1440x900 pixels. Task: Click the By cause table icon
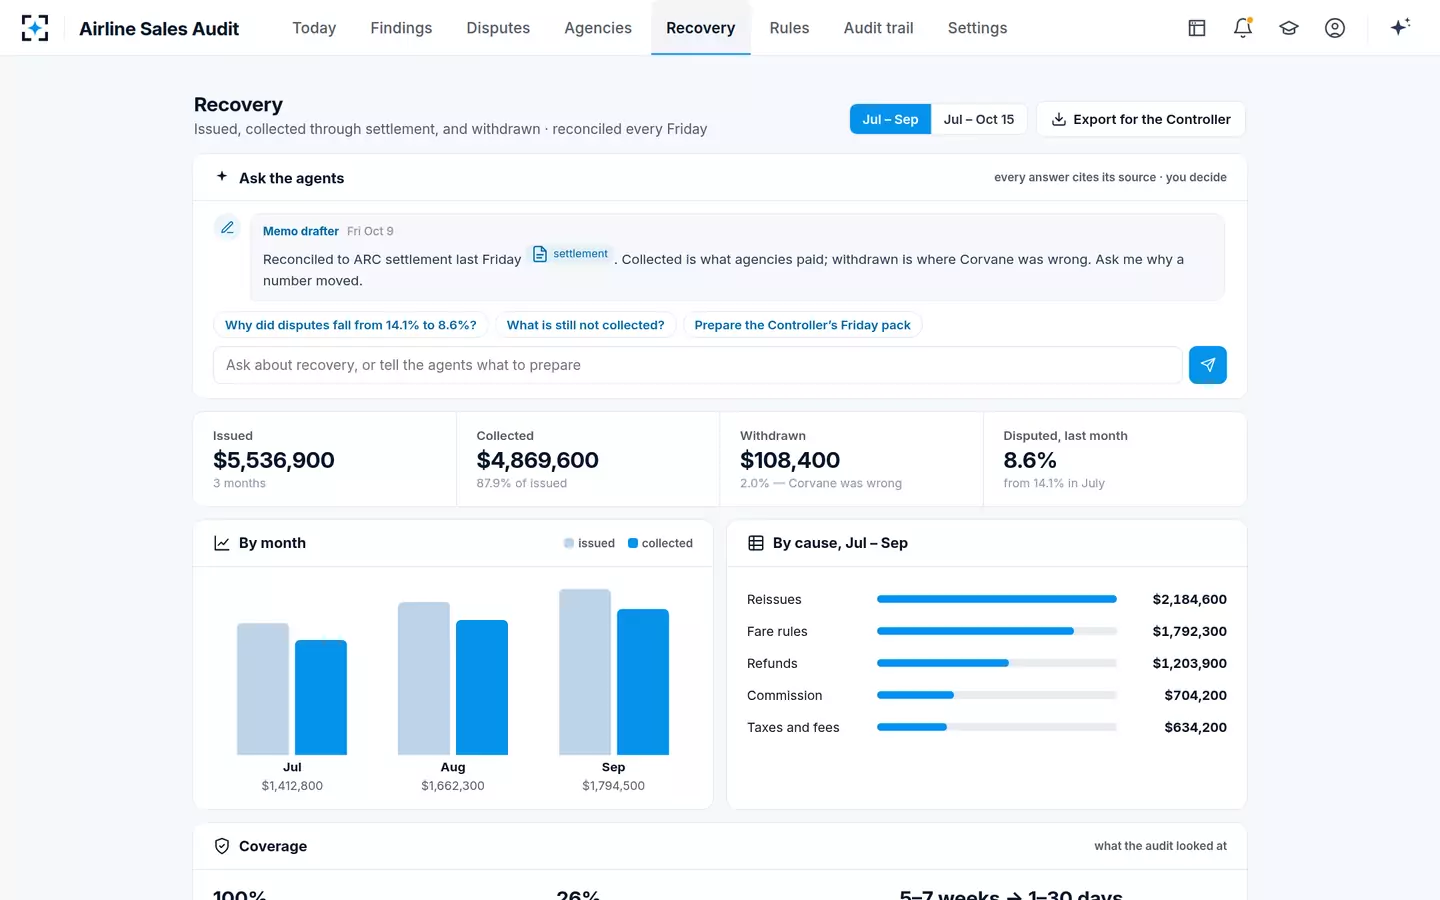click(756, 543)
